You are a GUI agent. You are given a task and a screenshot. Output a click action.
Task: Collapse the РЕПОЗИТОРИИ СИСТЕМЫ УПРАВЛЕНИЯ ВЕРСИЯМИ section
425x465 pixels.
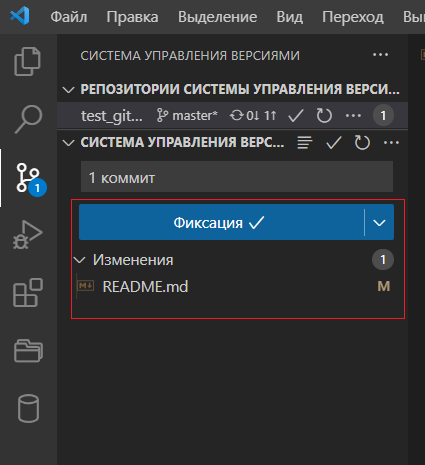(x=68, y=90)
